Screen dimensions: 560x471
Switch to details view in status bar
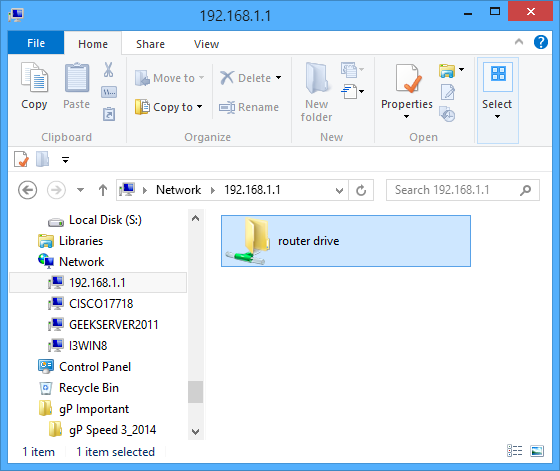[x=514, y=451]
